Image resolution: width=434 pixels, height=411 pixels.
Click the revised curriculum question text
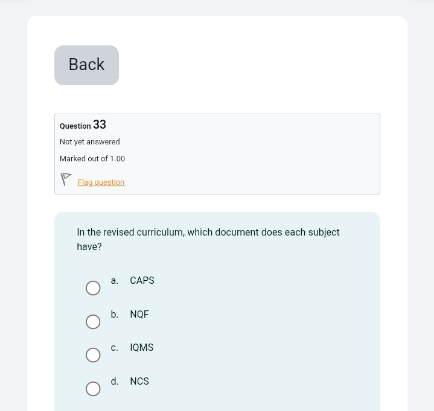[x=208, y=239]
